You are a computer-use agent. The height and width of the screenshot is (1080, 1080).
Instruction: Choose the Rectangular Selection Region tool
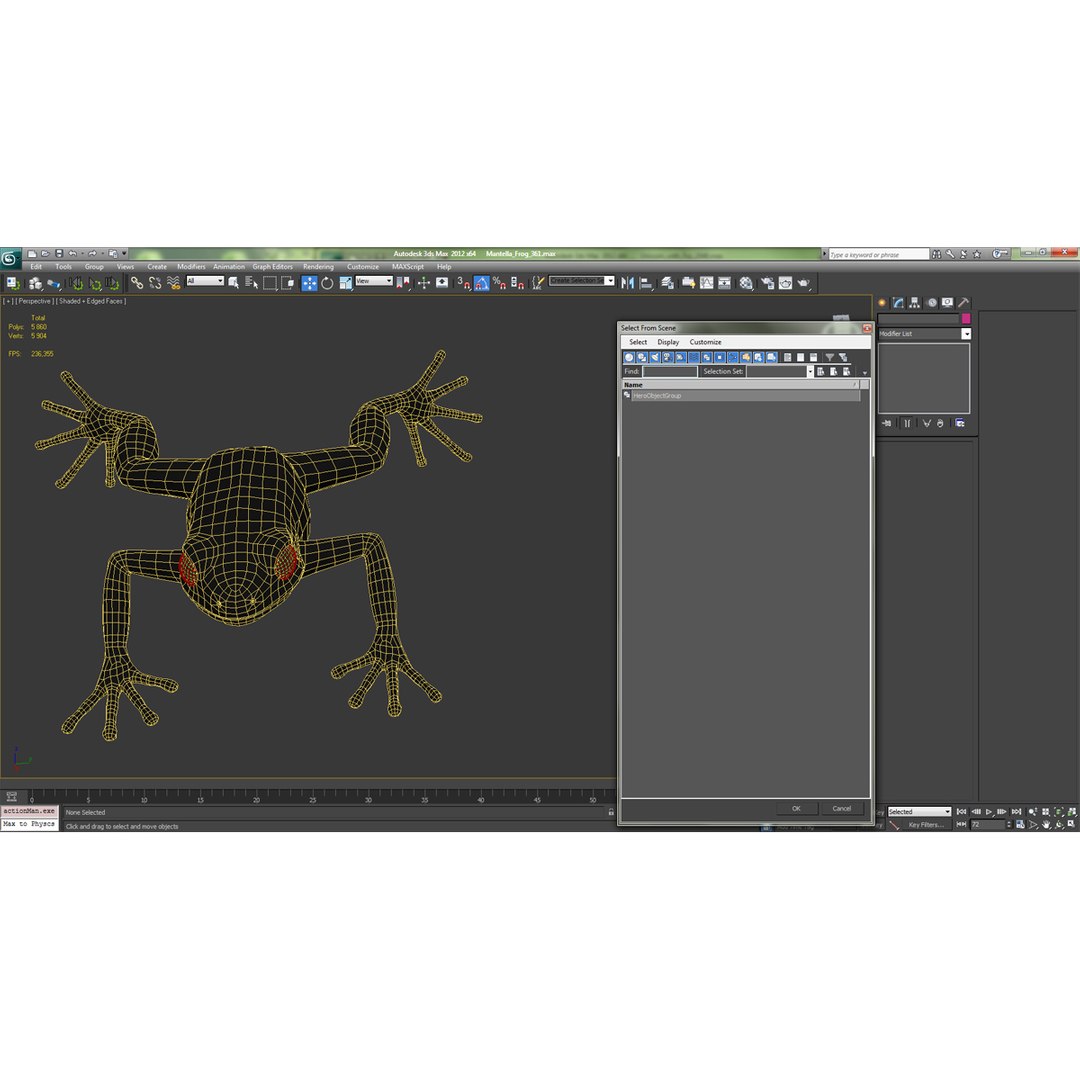[x=269, y=282]
